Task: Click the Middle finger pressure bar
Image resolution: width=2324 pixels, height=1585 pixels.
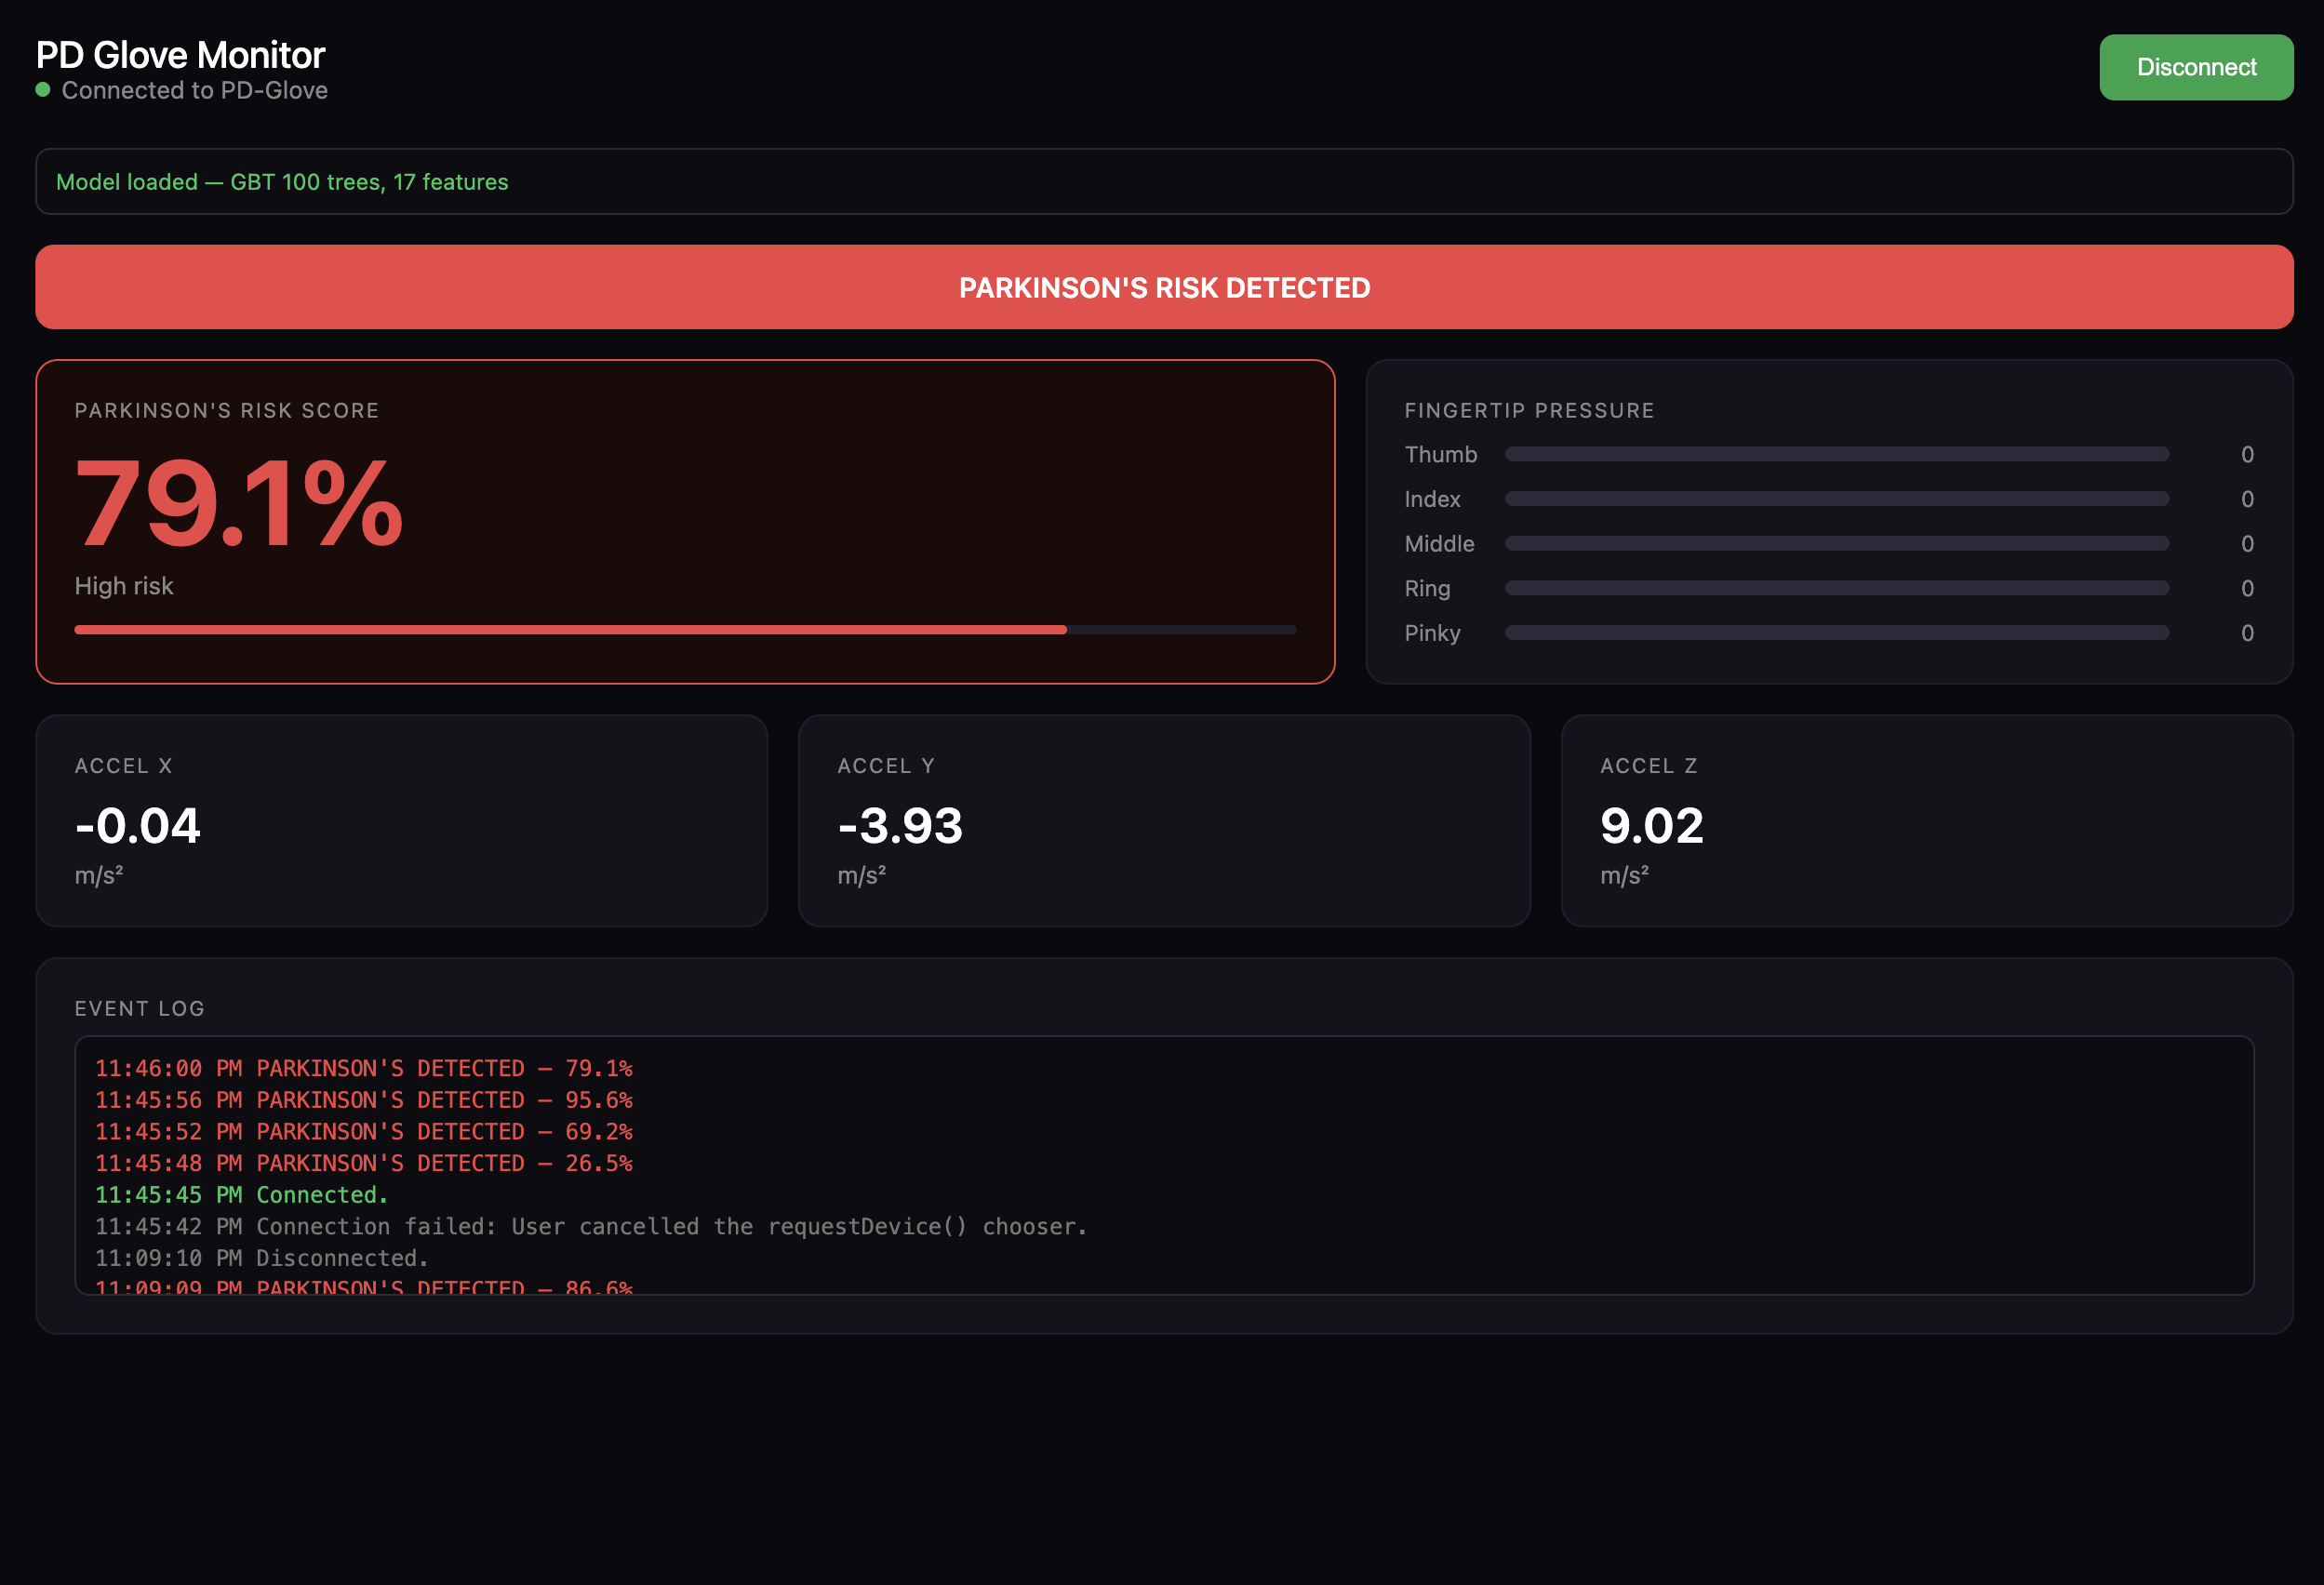Action: (1836, 544)
